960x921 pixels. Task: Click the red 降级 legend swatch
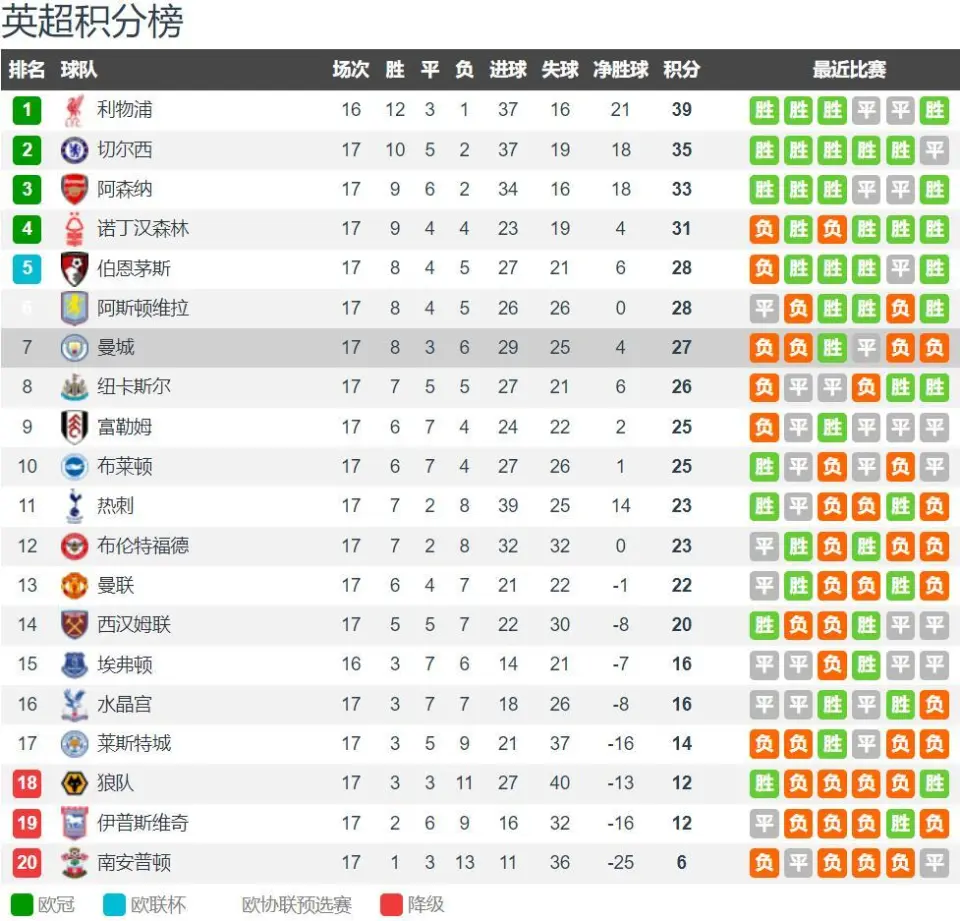tap(391, 904)
